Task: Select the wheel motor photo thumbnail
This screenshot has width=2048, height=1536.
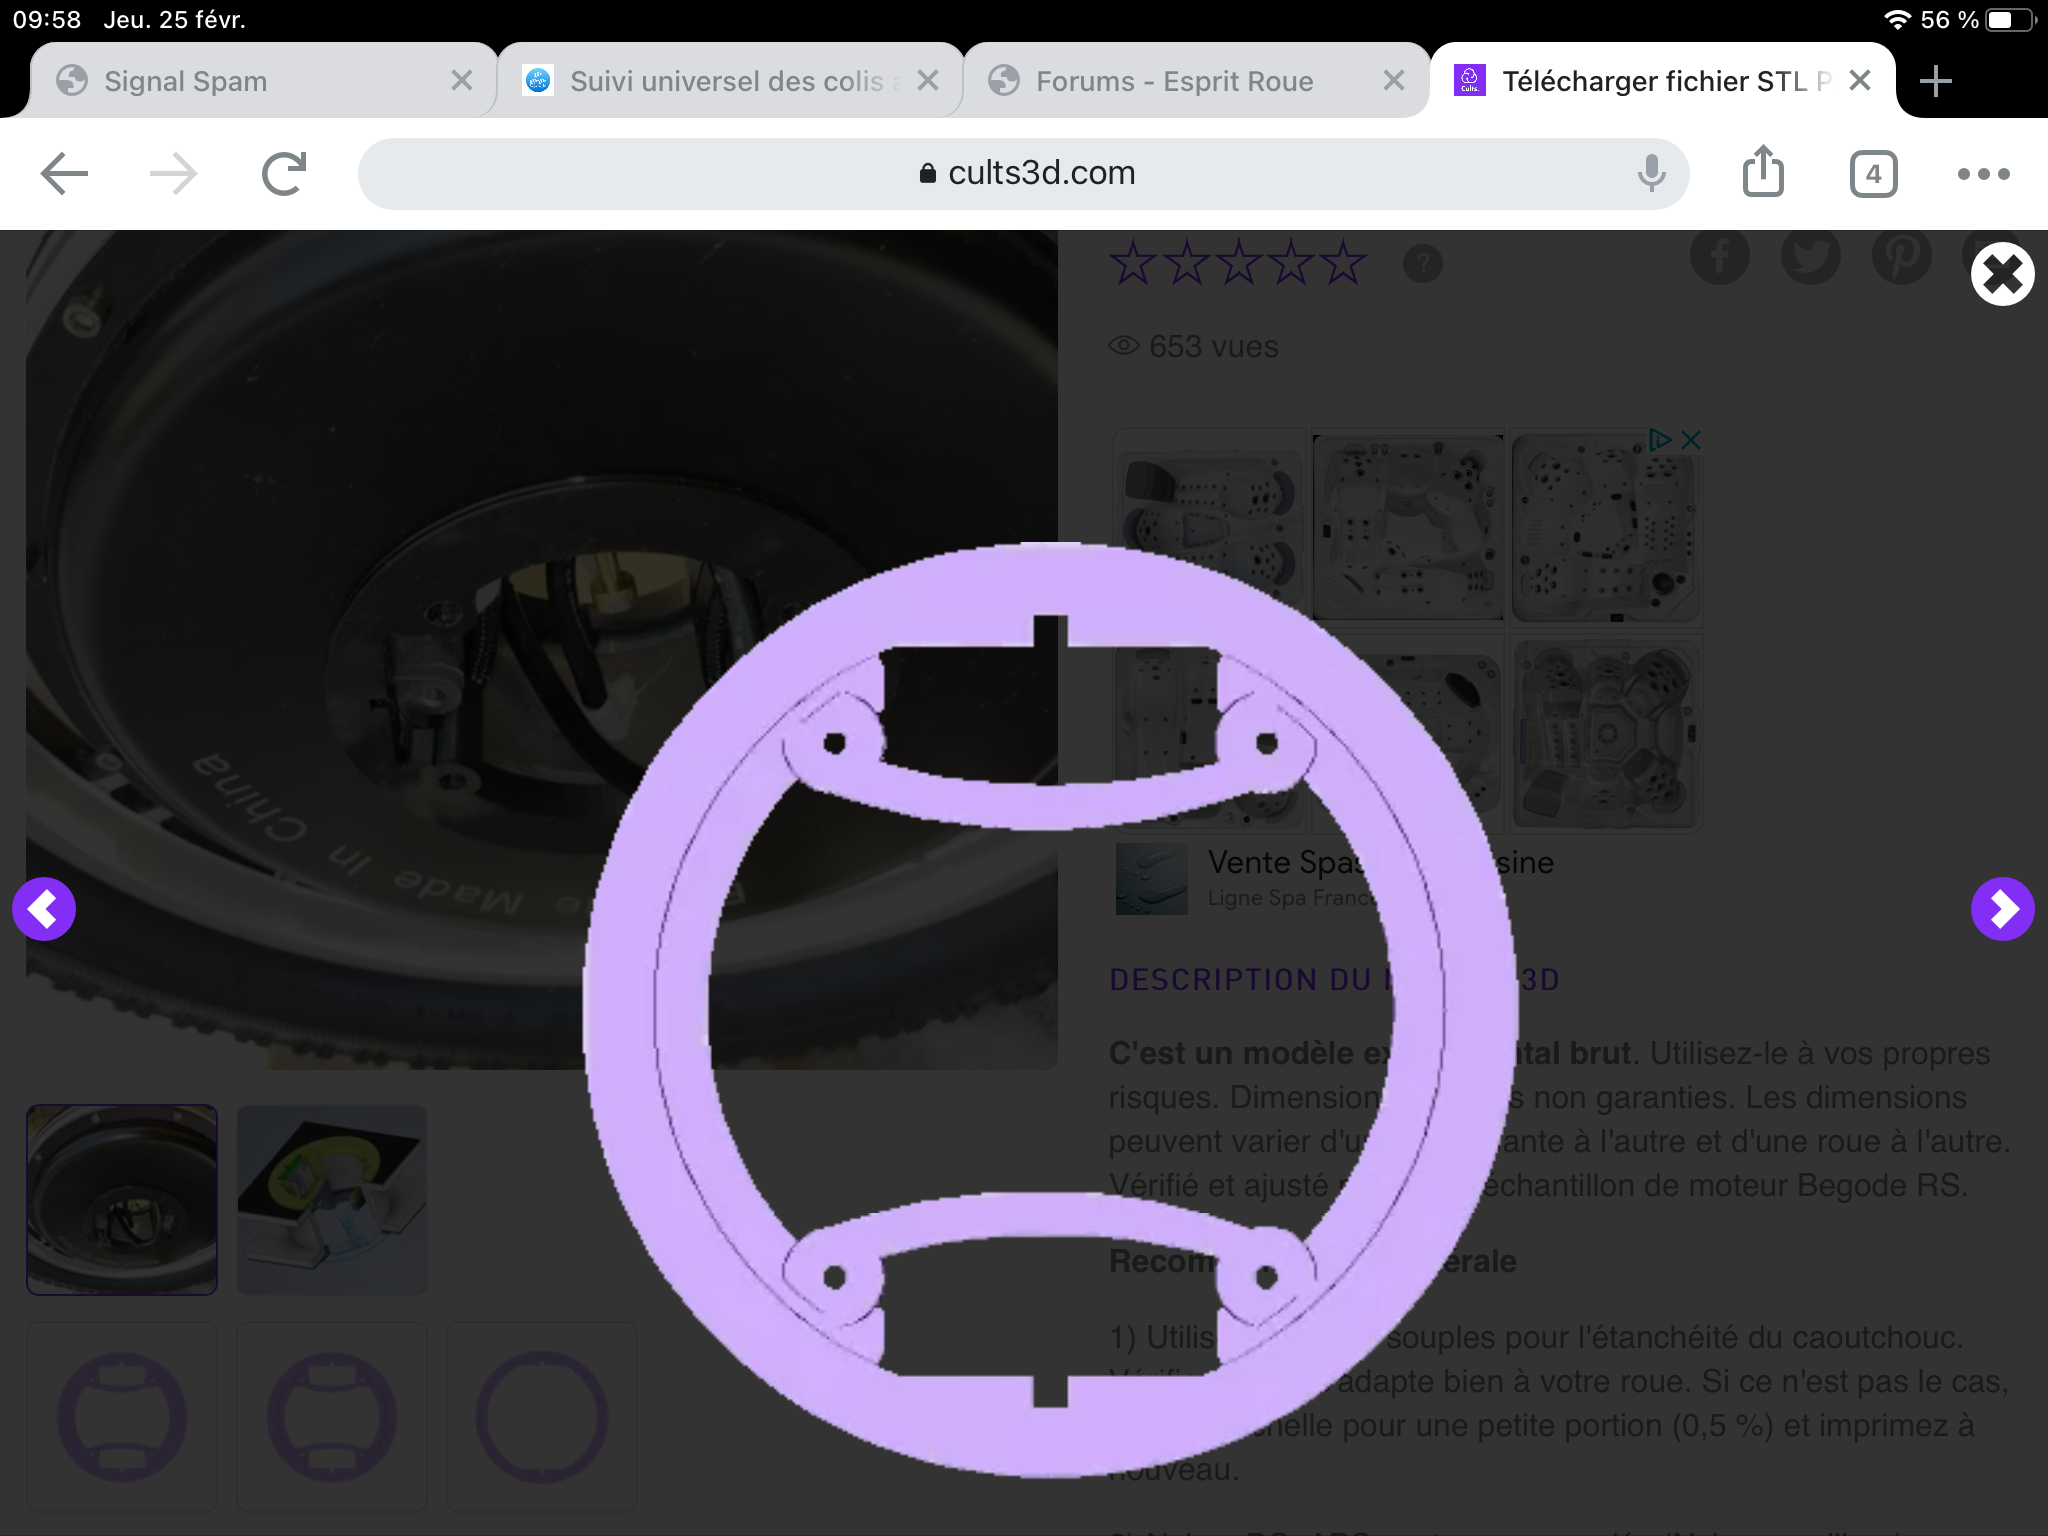Action: click(122, 1200)
